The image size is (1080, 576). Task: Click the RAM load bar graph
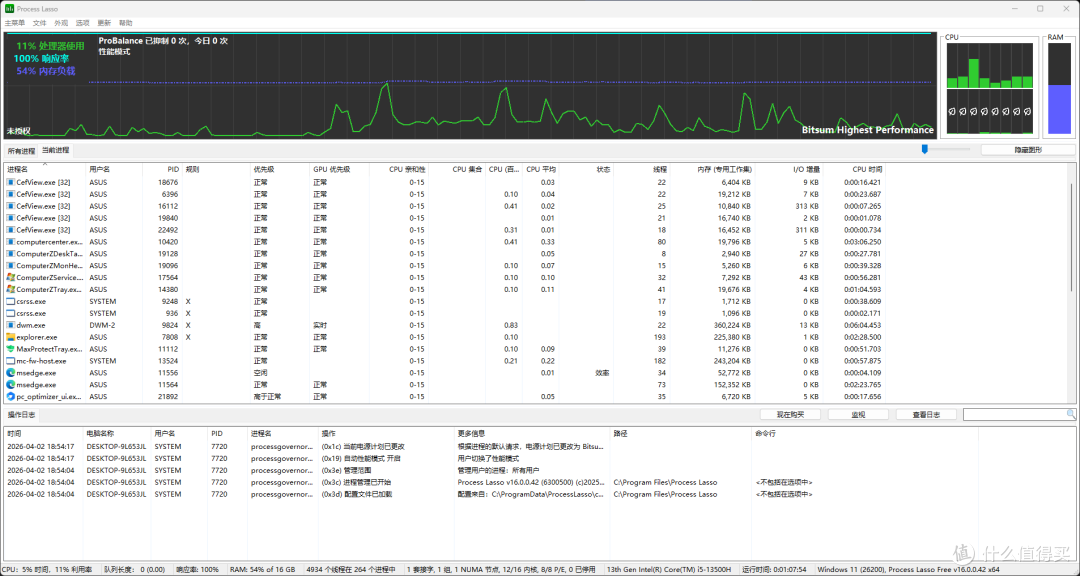click(x=1059, y=88)
